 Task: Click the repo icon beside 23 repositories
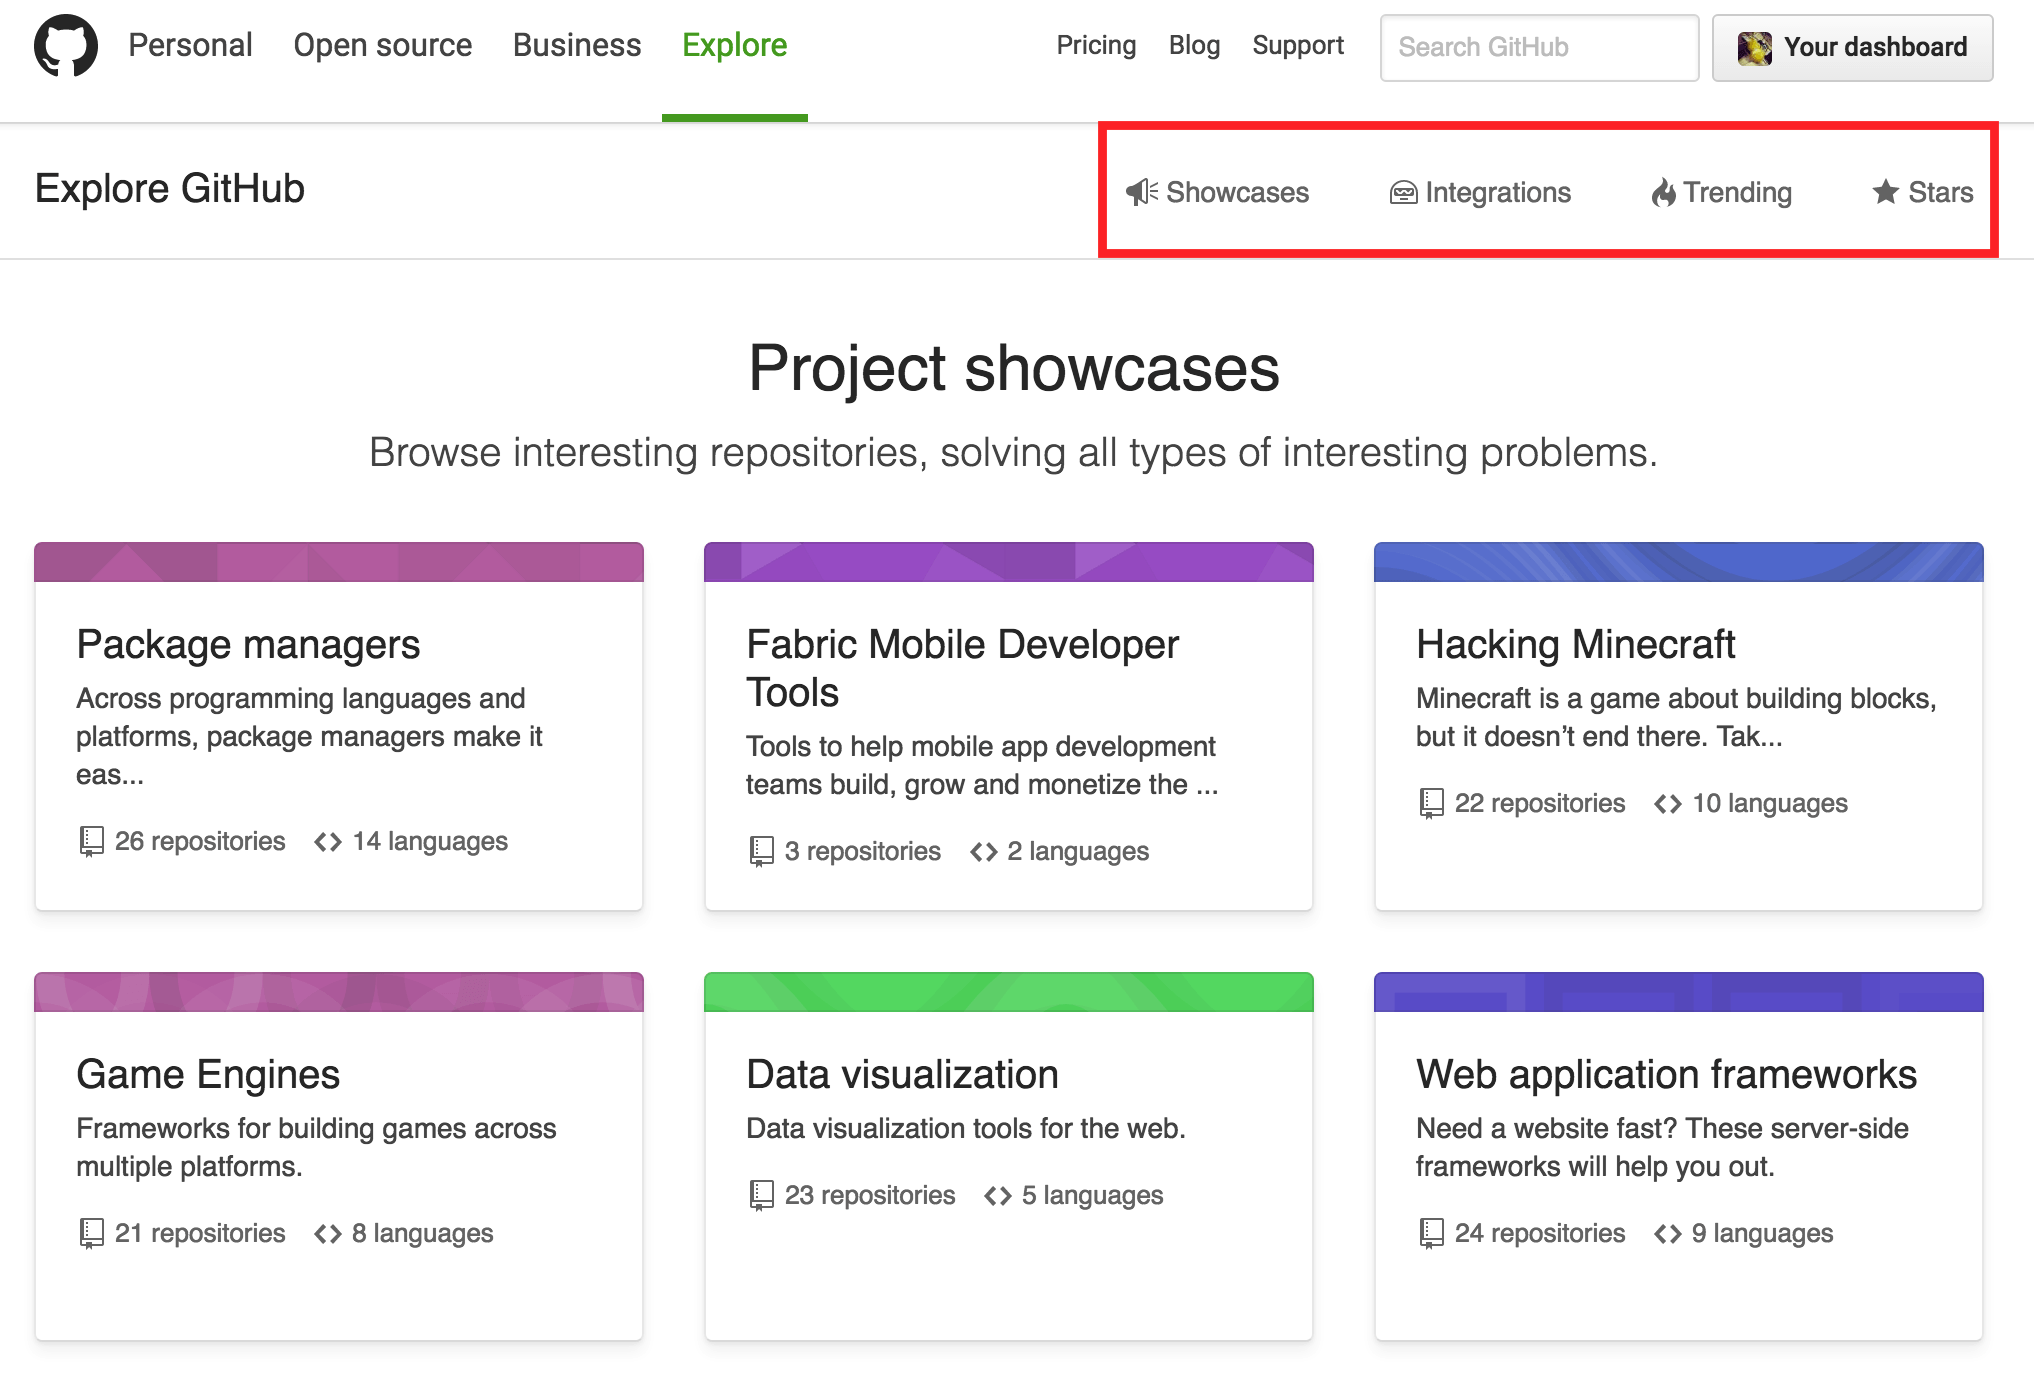761,1195
